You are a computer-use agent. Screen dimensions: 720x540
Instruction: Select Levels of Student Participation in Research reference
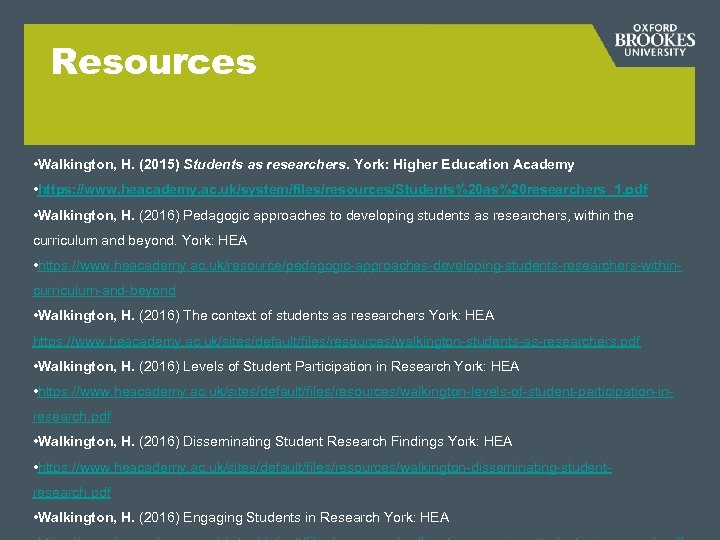click(276, 366)
